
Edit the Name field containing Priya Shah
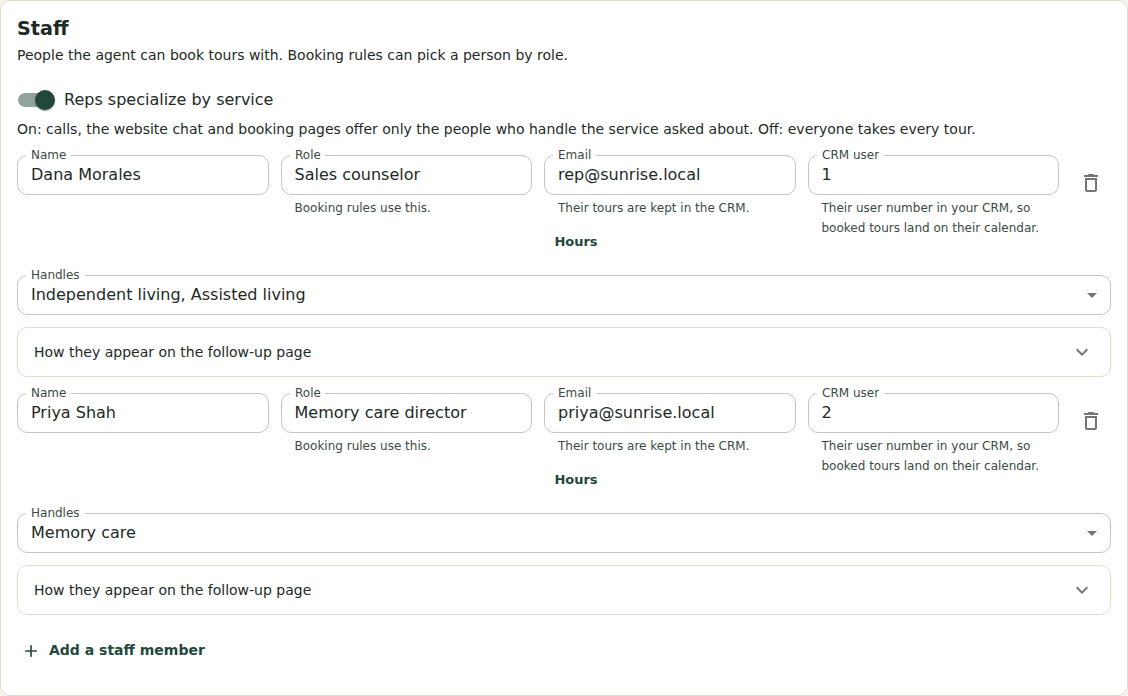pyautogui.click(x=142, y=413)
